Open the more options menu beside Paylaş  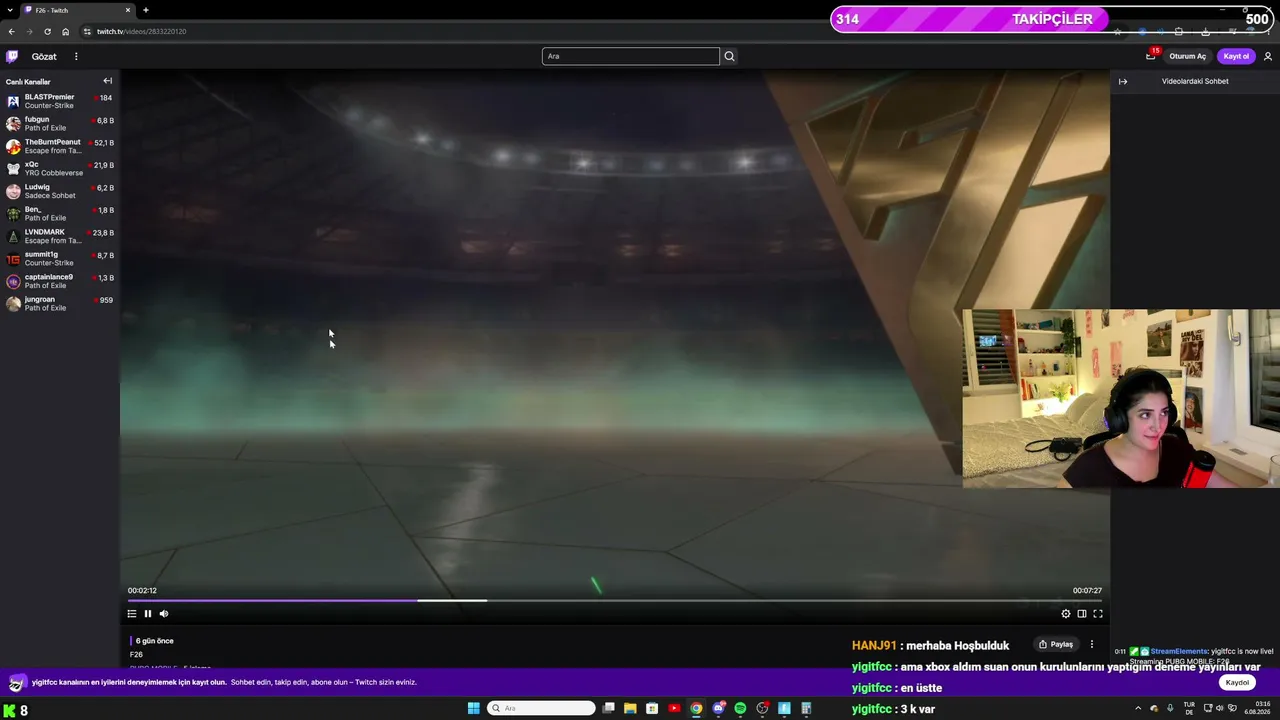pyautogui.click(x=1092, y=645)
